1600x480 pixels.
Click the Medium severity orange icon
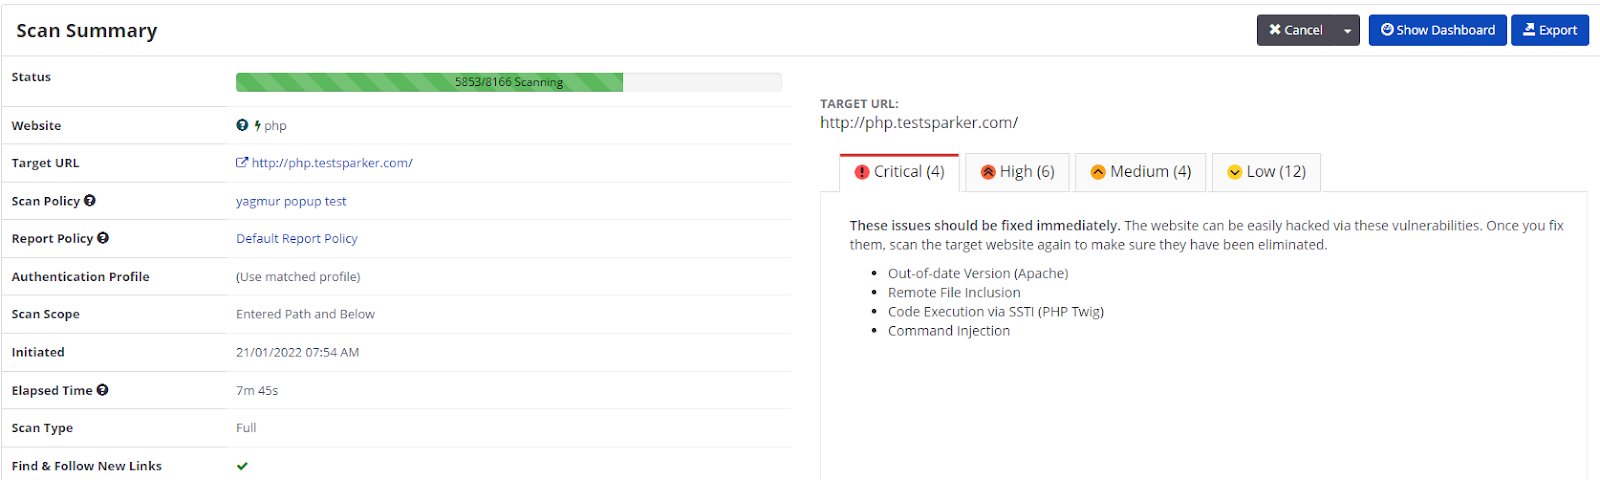click(1098, 172)
